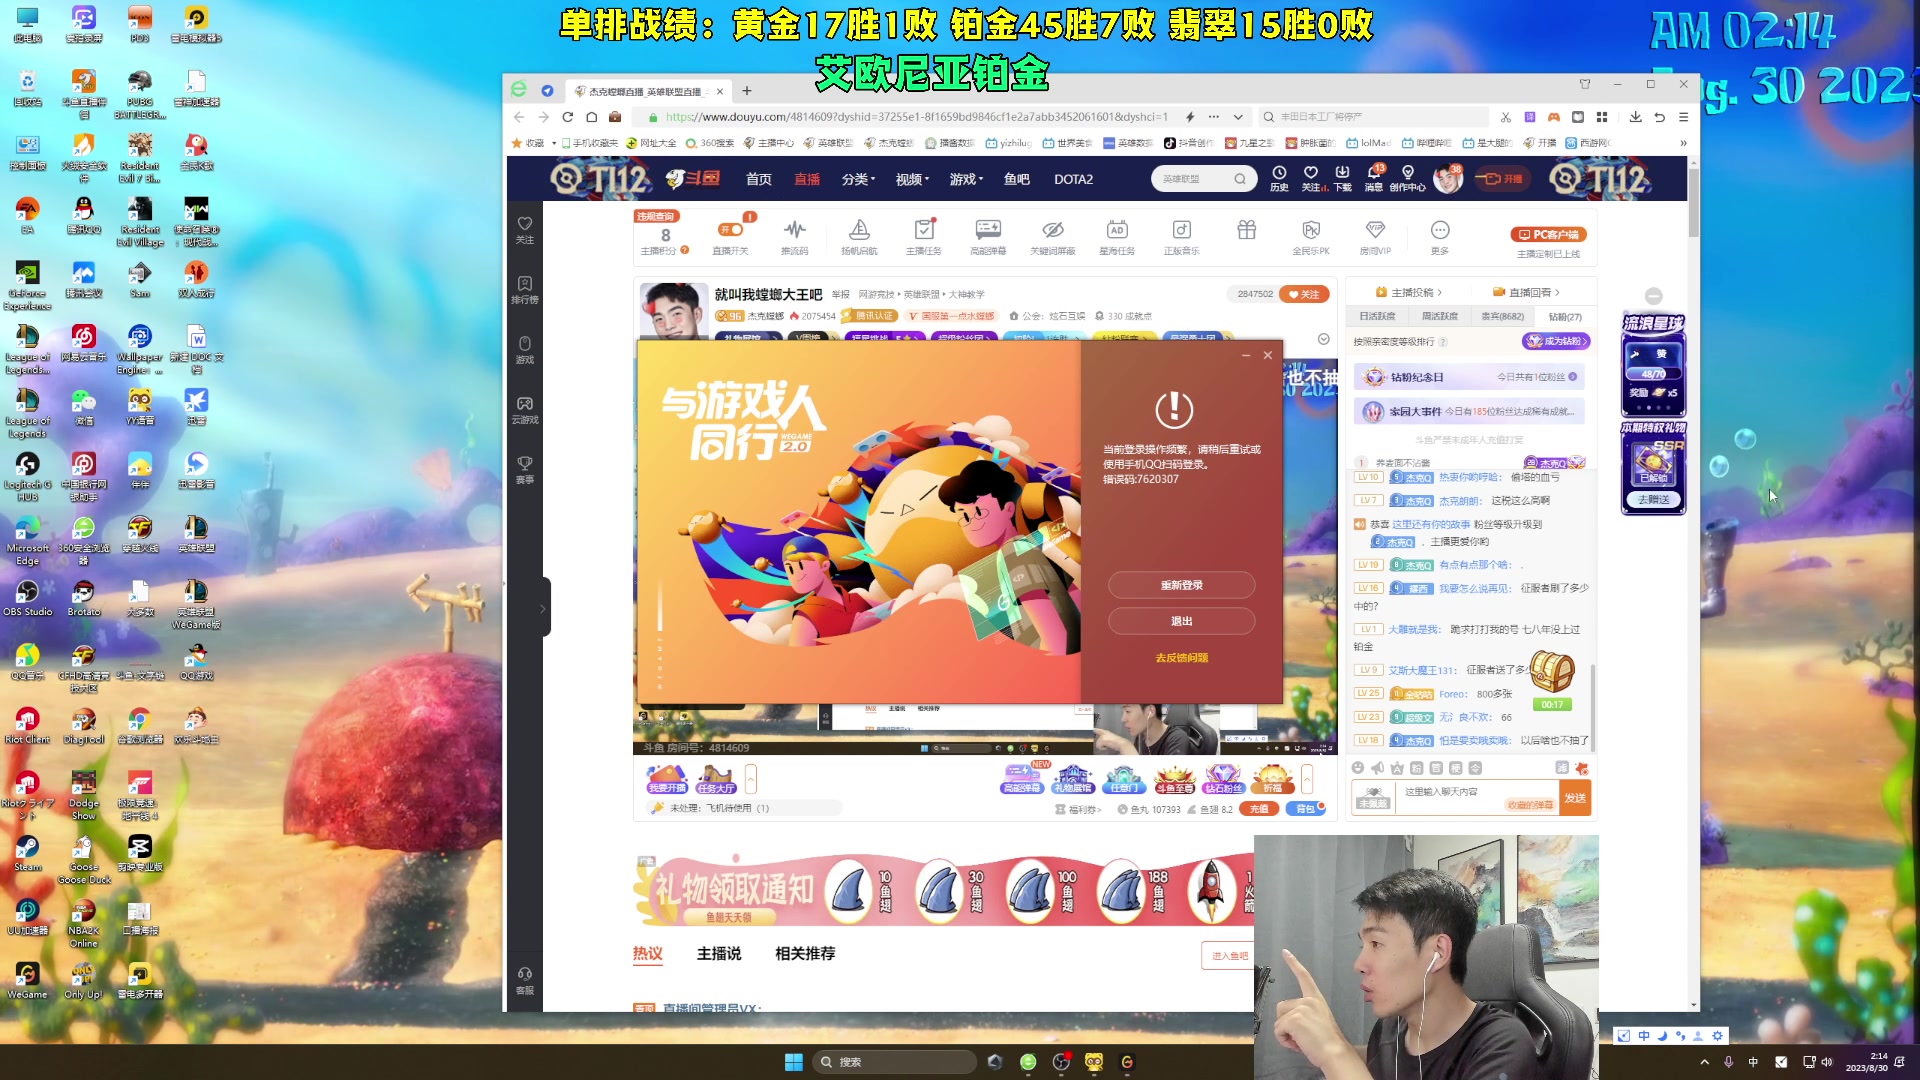Toggle follow with the 关注 heart button

pyautogui.click(x=1305, y=294)
